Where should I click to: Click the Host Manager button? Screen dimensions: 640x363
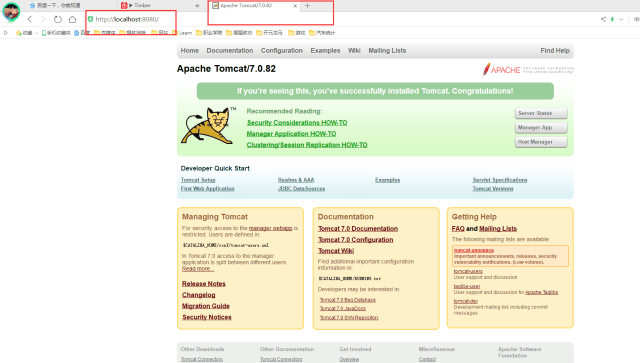tap(541, 142)
